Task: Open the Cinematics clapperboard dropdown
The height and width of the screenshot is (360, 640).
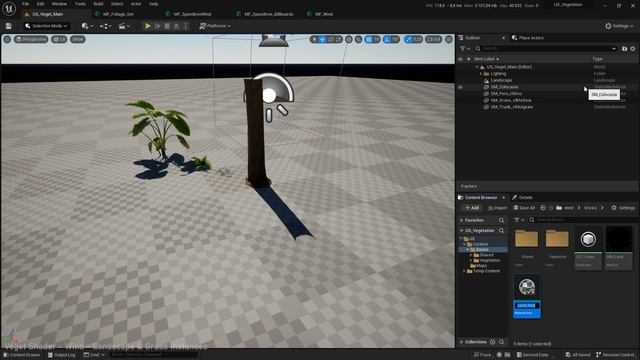Action: coord(124,26)
